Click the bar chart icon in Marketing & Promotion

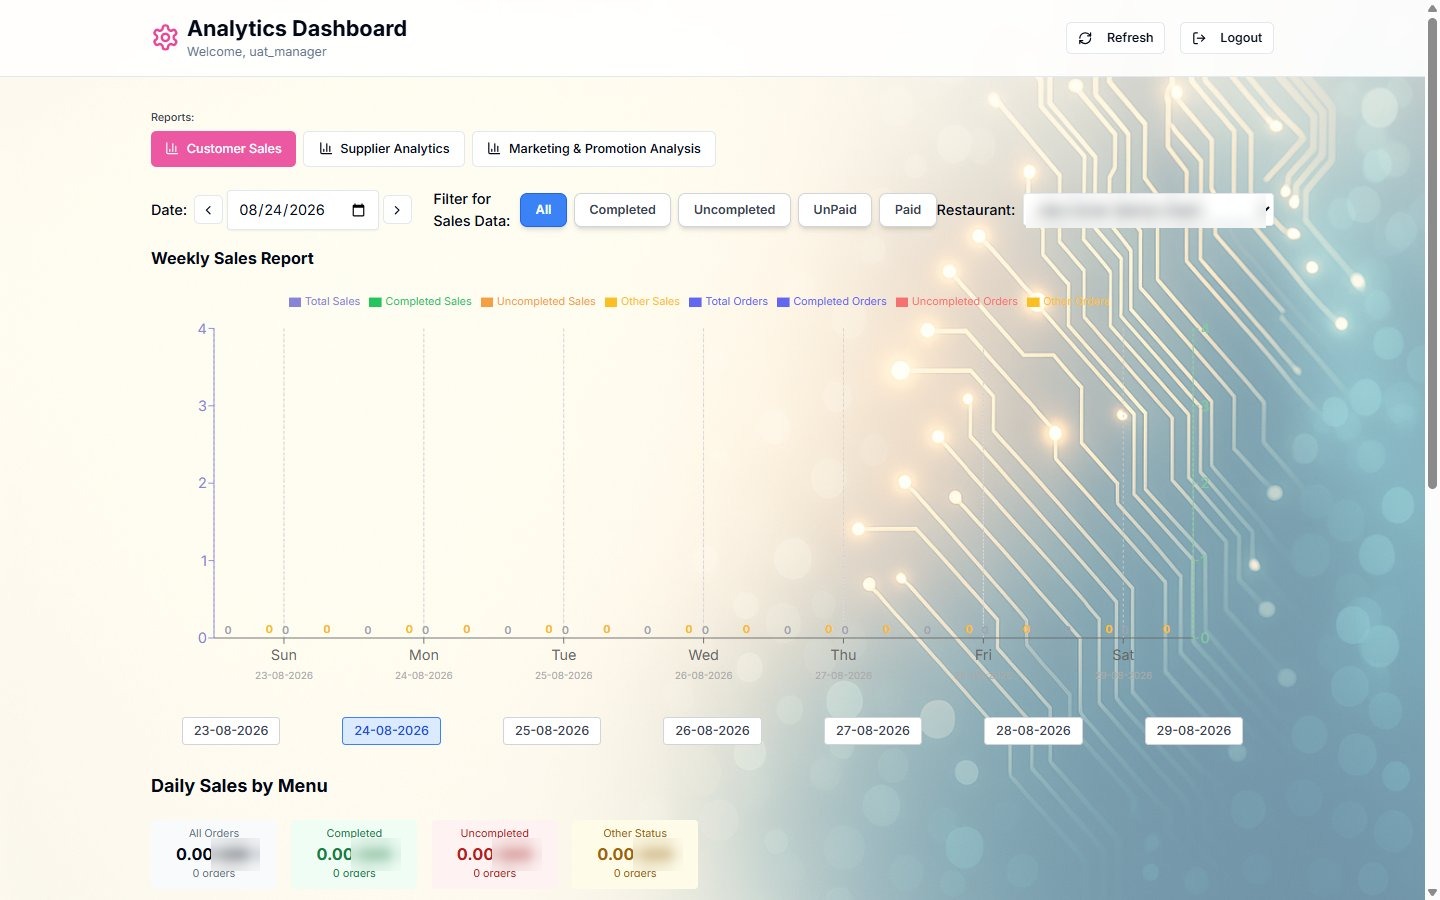(494, 148)
